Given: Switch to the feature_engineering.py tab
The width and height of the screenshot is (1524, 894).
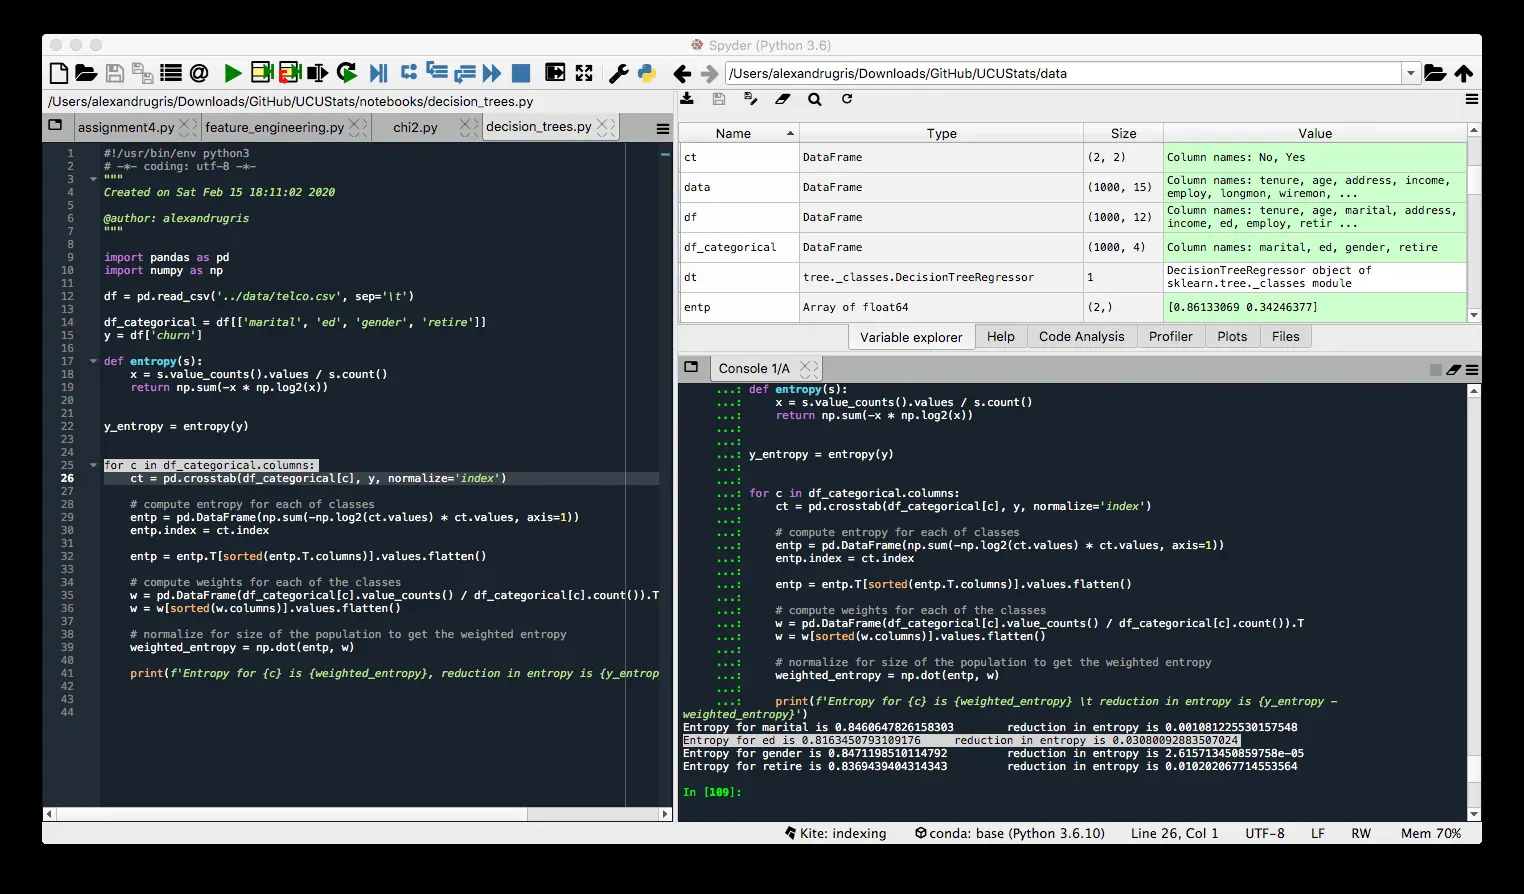Looking at the screenshot, I should 274,127.
